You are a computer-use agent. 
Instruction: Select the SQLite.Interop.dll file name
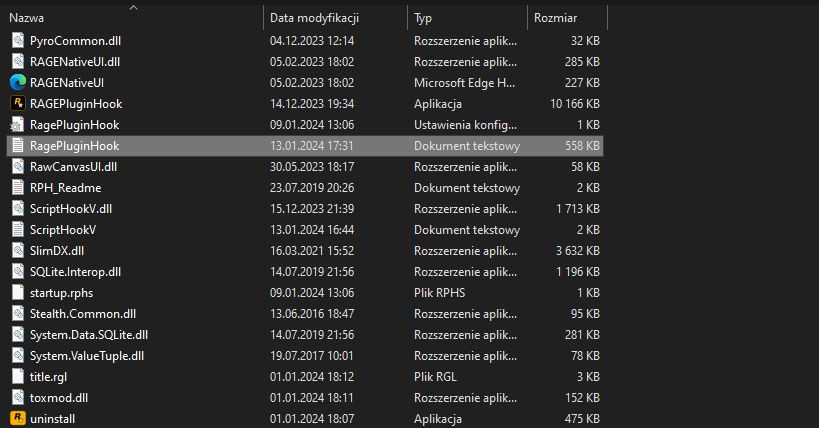(76, 271)
